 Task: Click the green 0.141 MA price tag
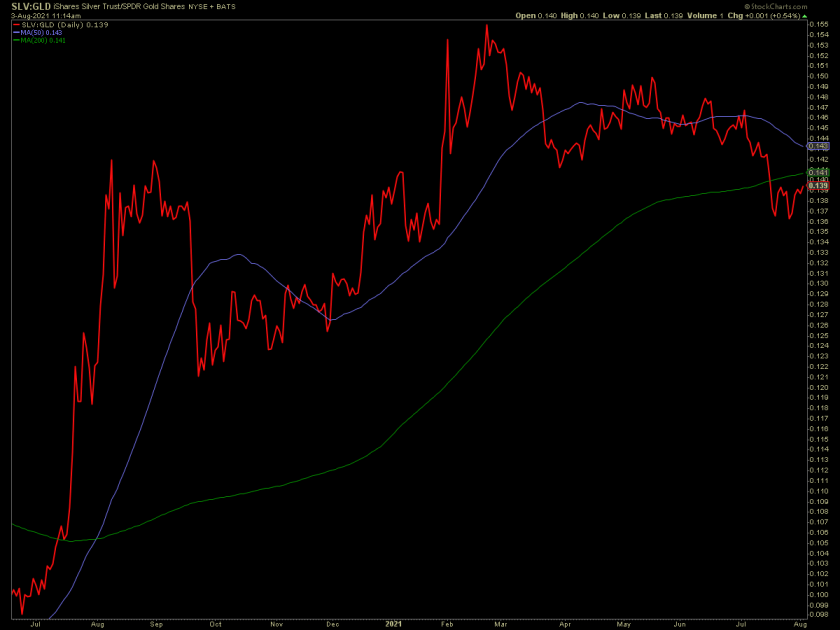pos(819,172)
